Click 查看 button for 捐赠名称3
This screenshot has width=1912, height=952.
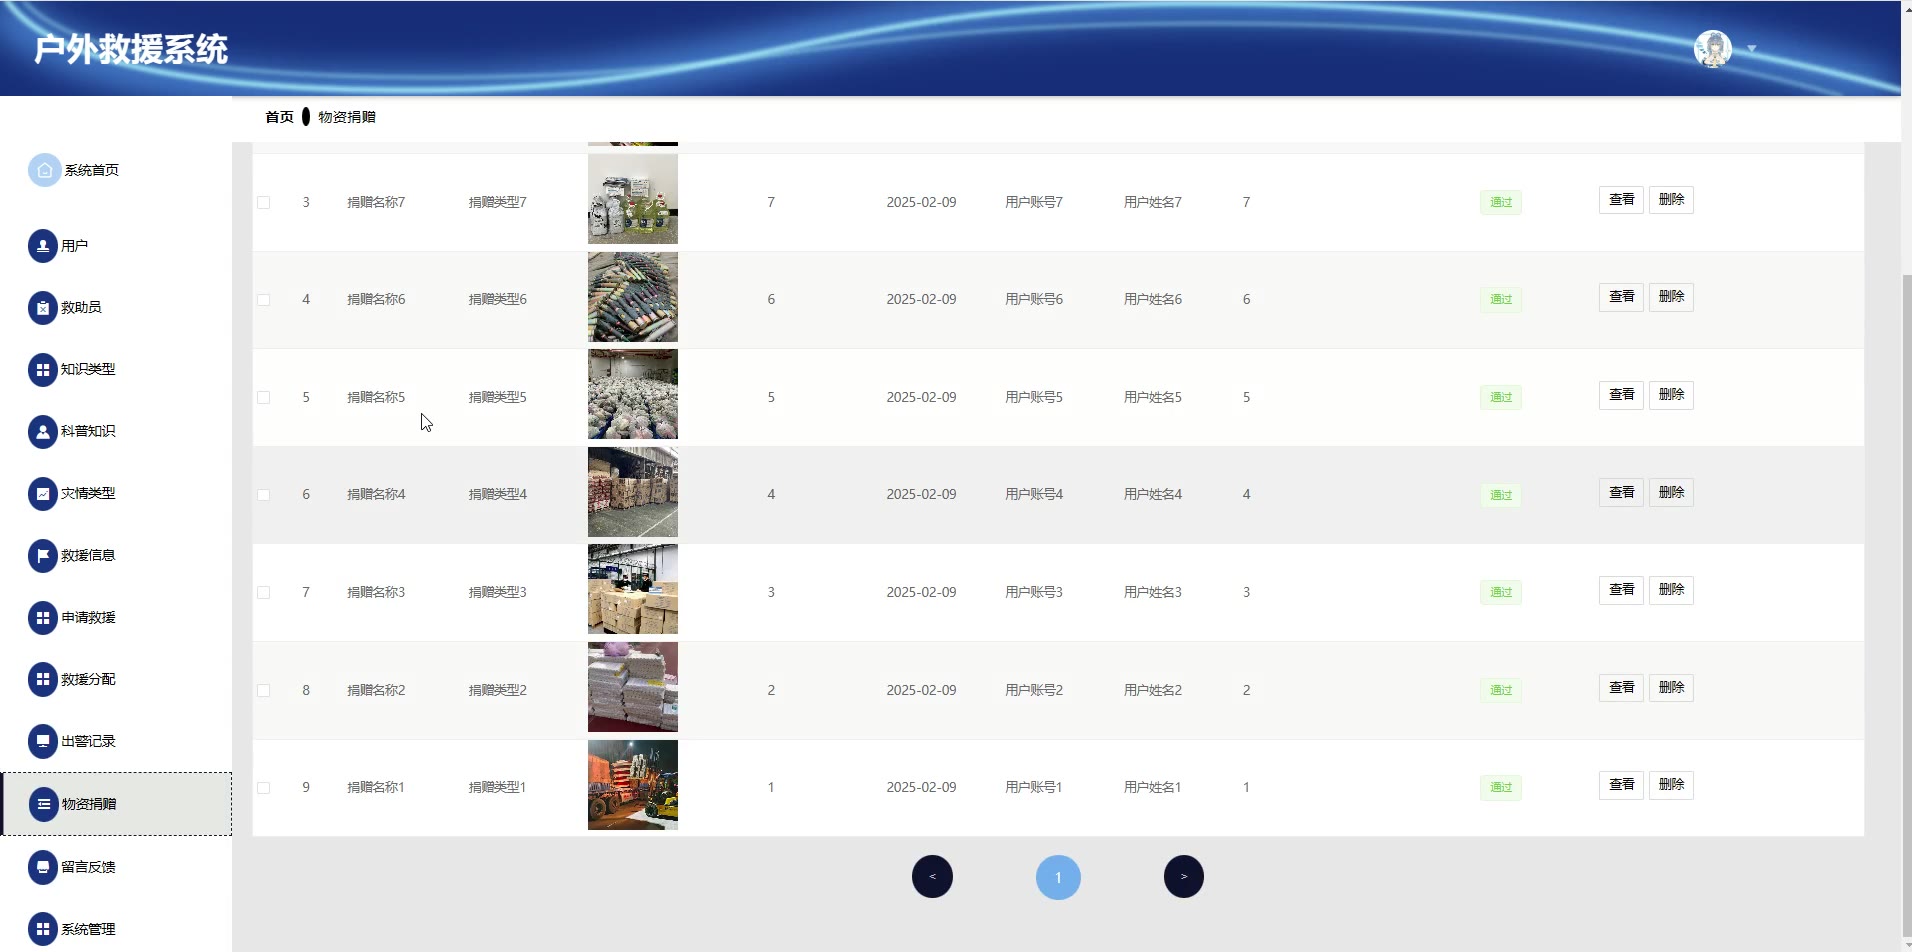pos(1621,590)
